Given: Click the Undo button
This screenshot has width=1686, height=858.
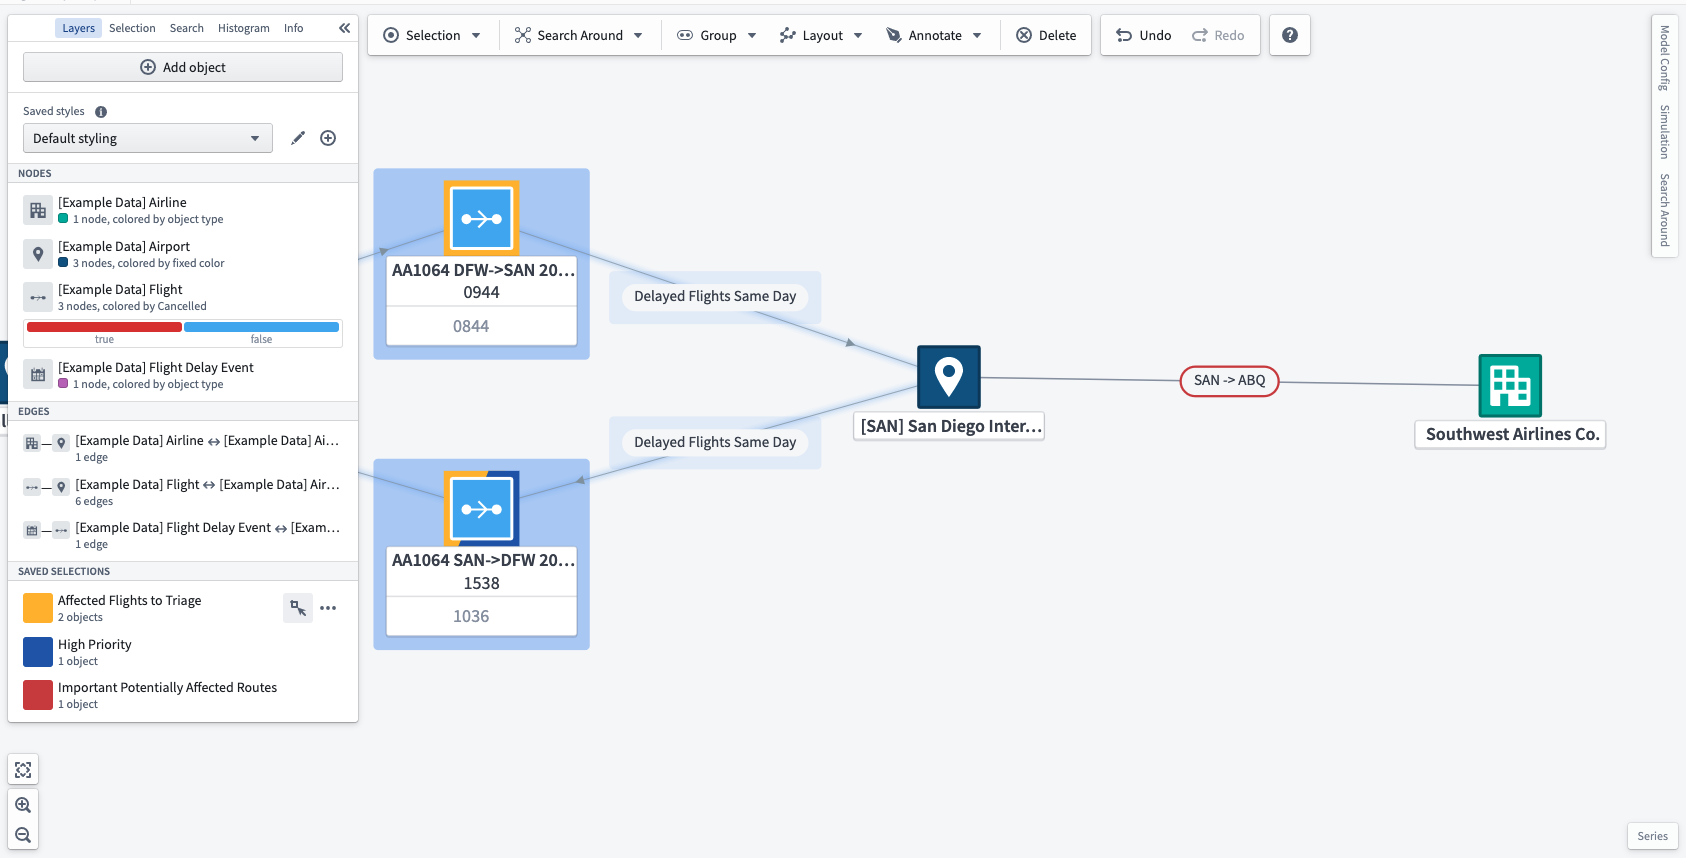Looking at the screenshot, I should coord(1144,35).
